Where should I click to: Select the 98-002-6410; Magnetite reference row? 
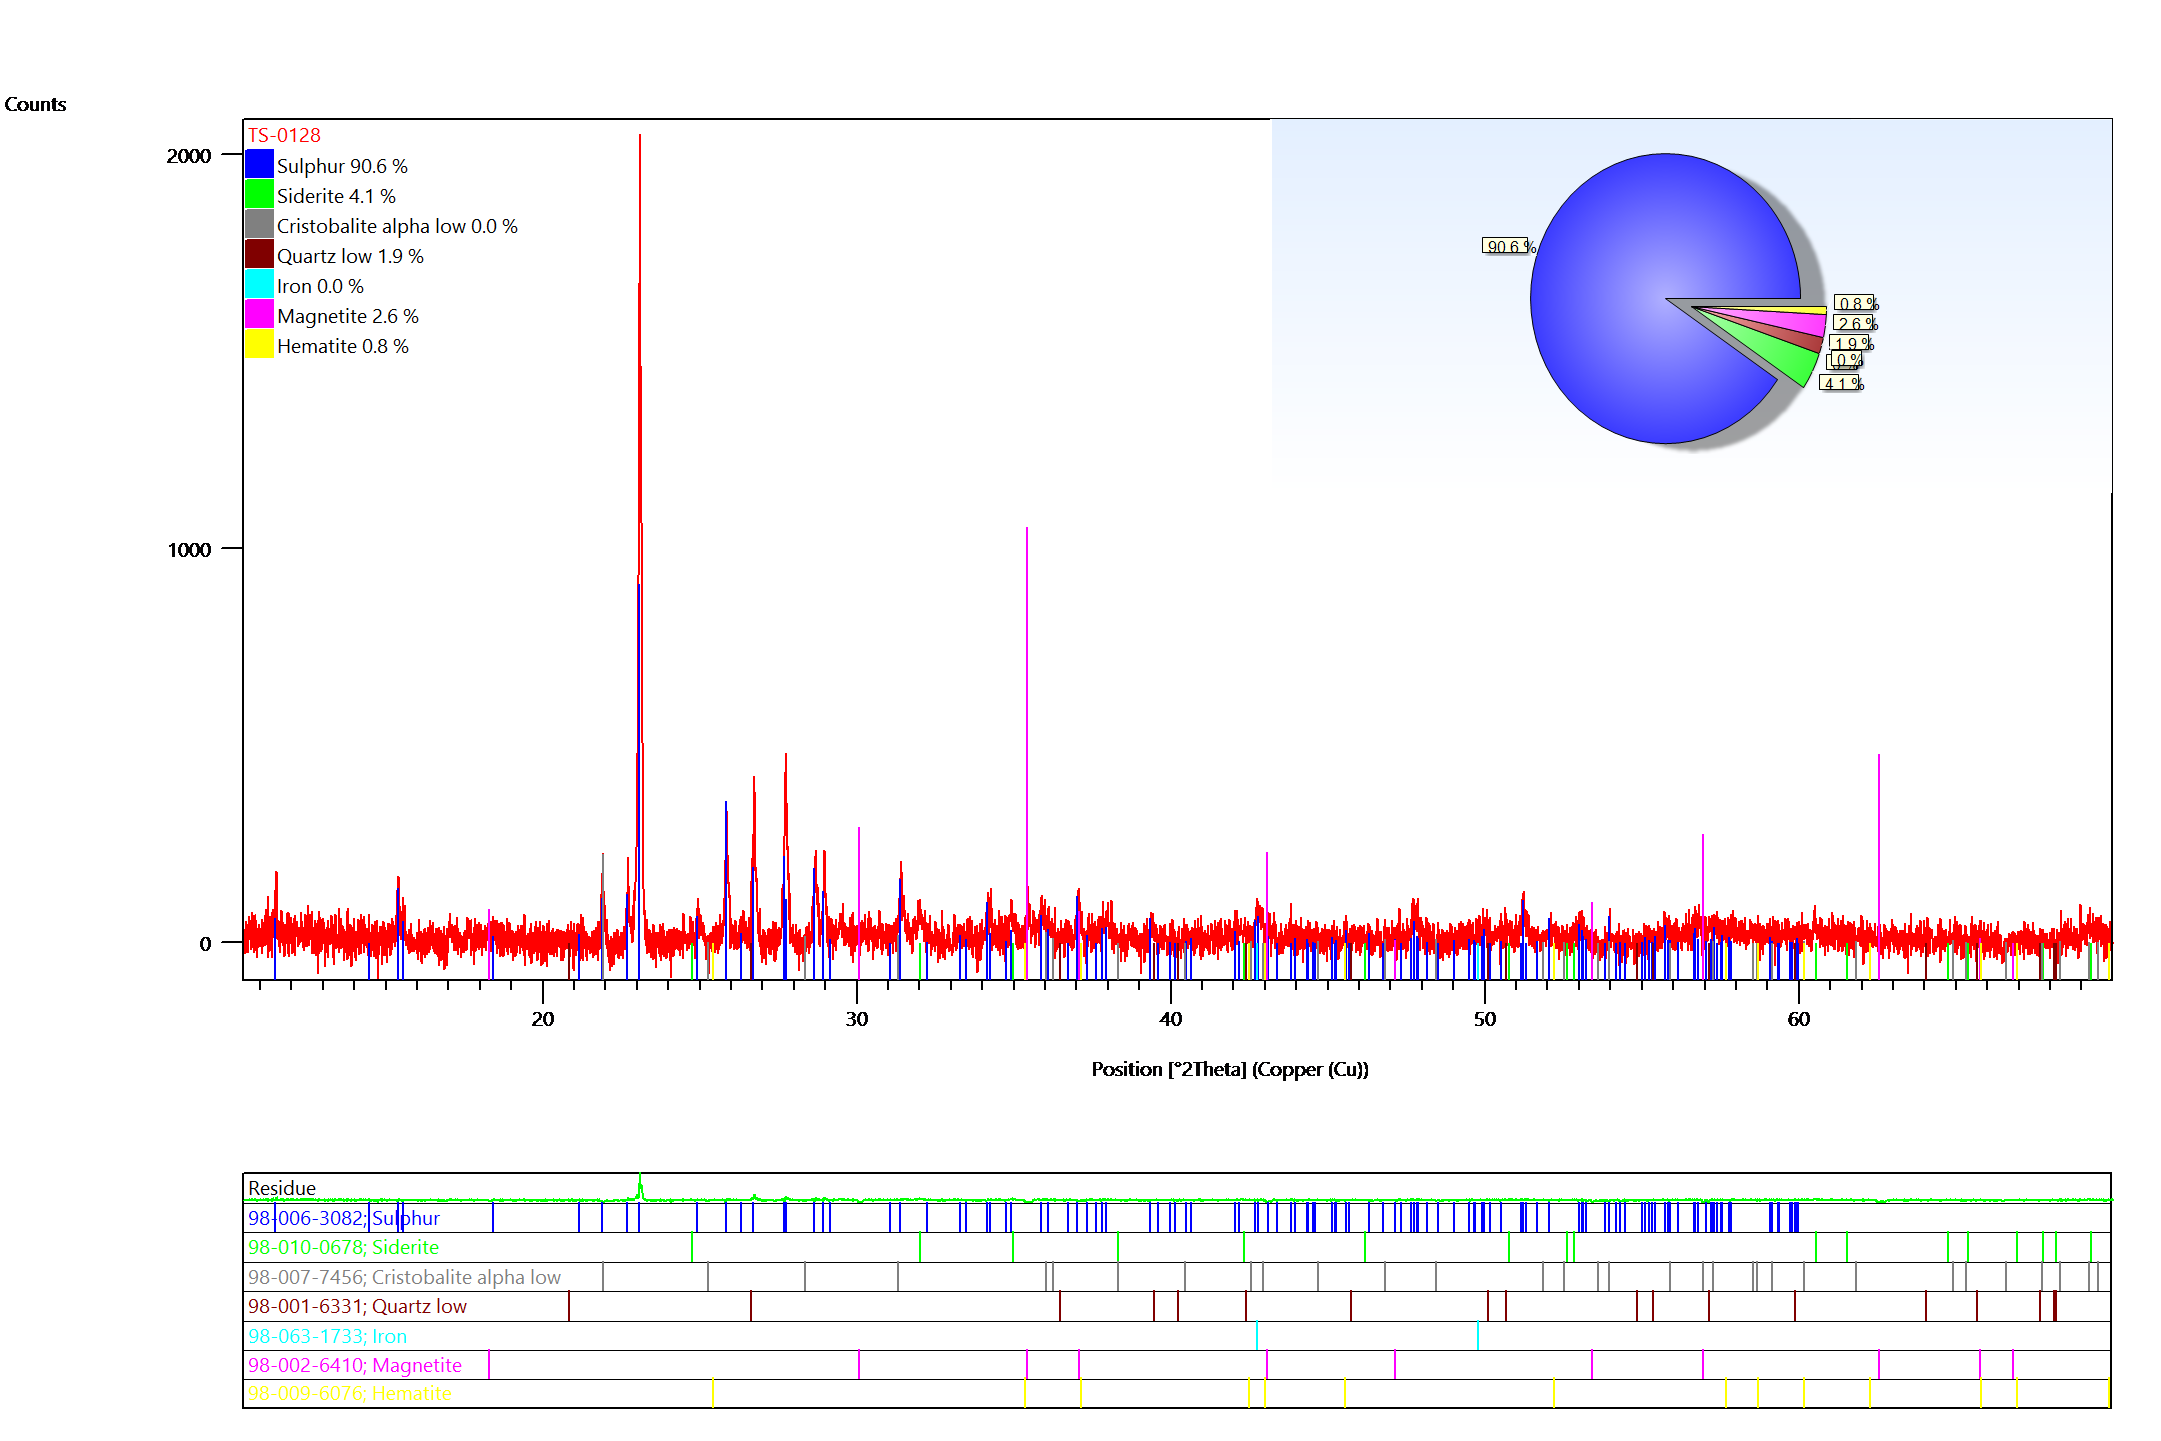pos(355,1365)
